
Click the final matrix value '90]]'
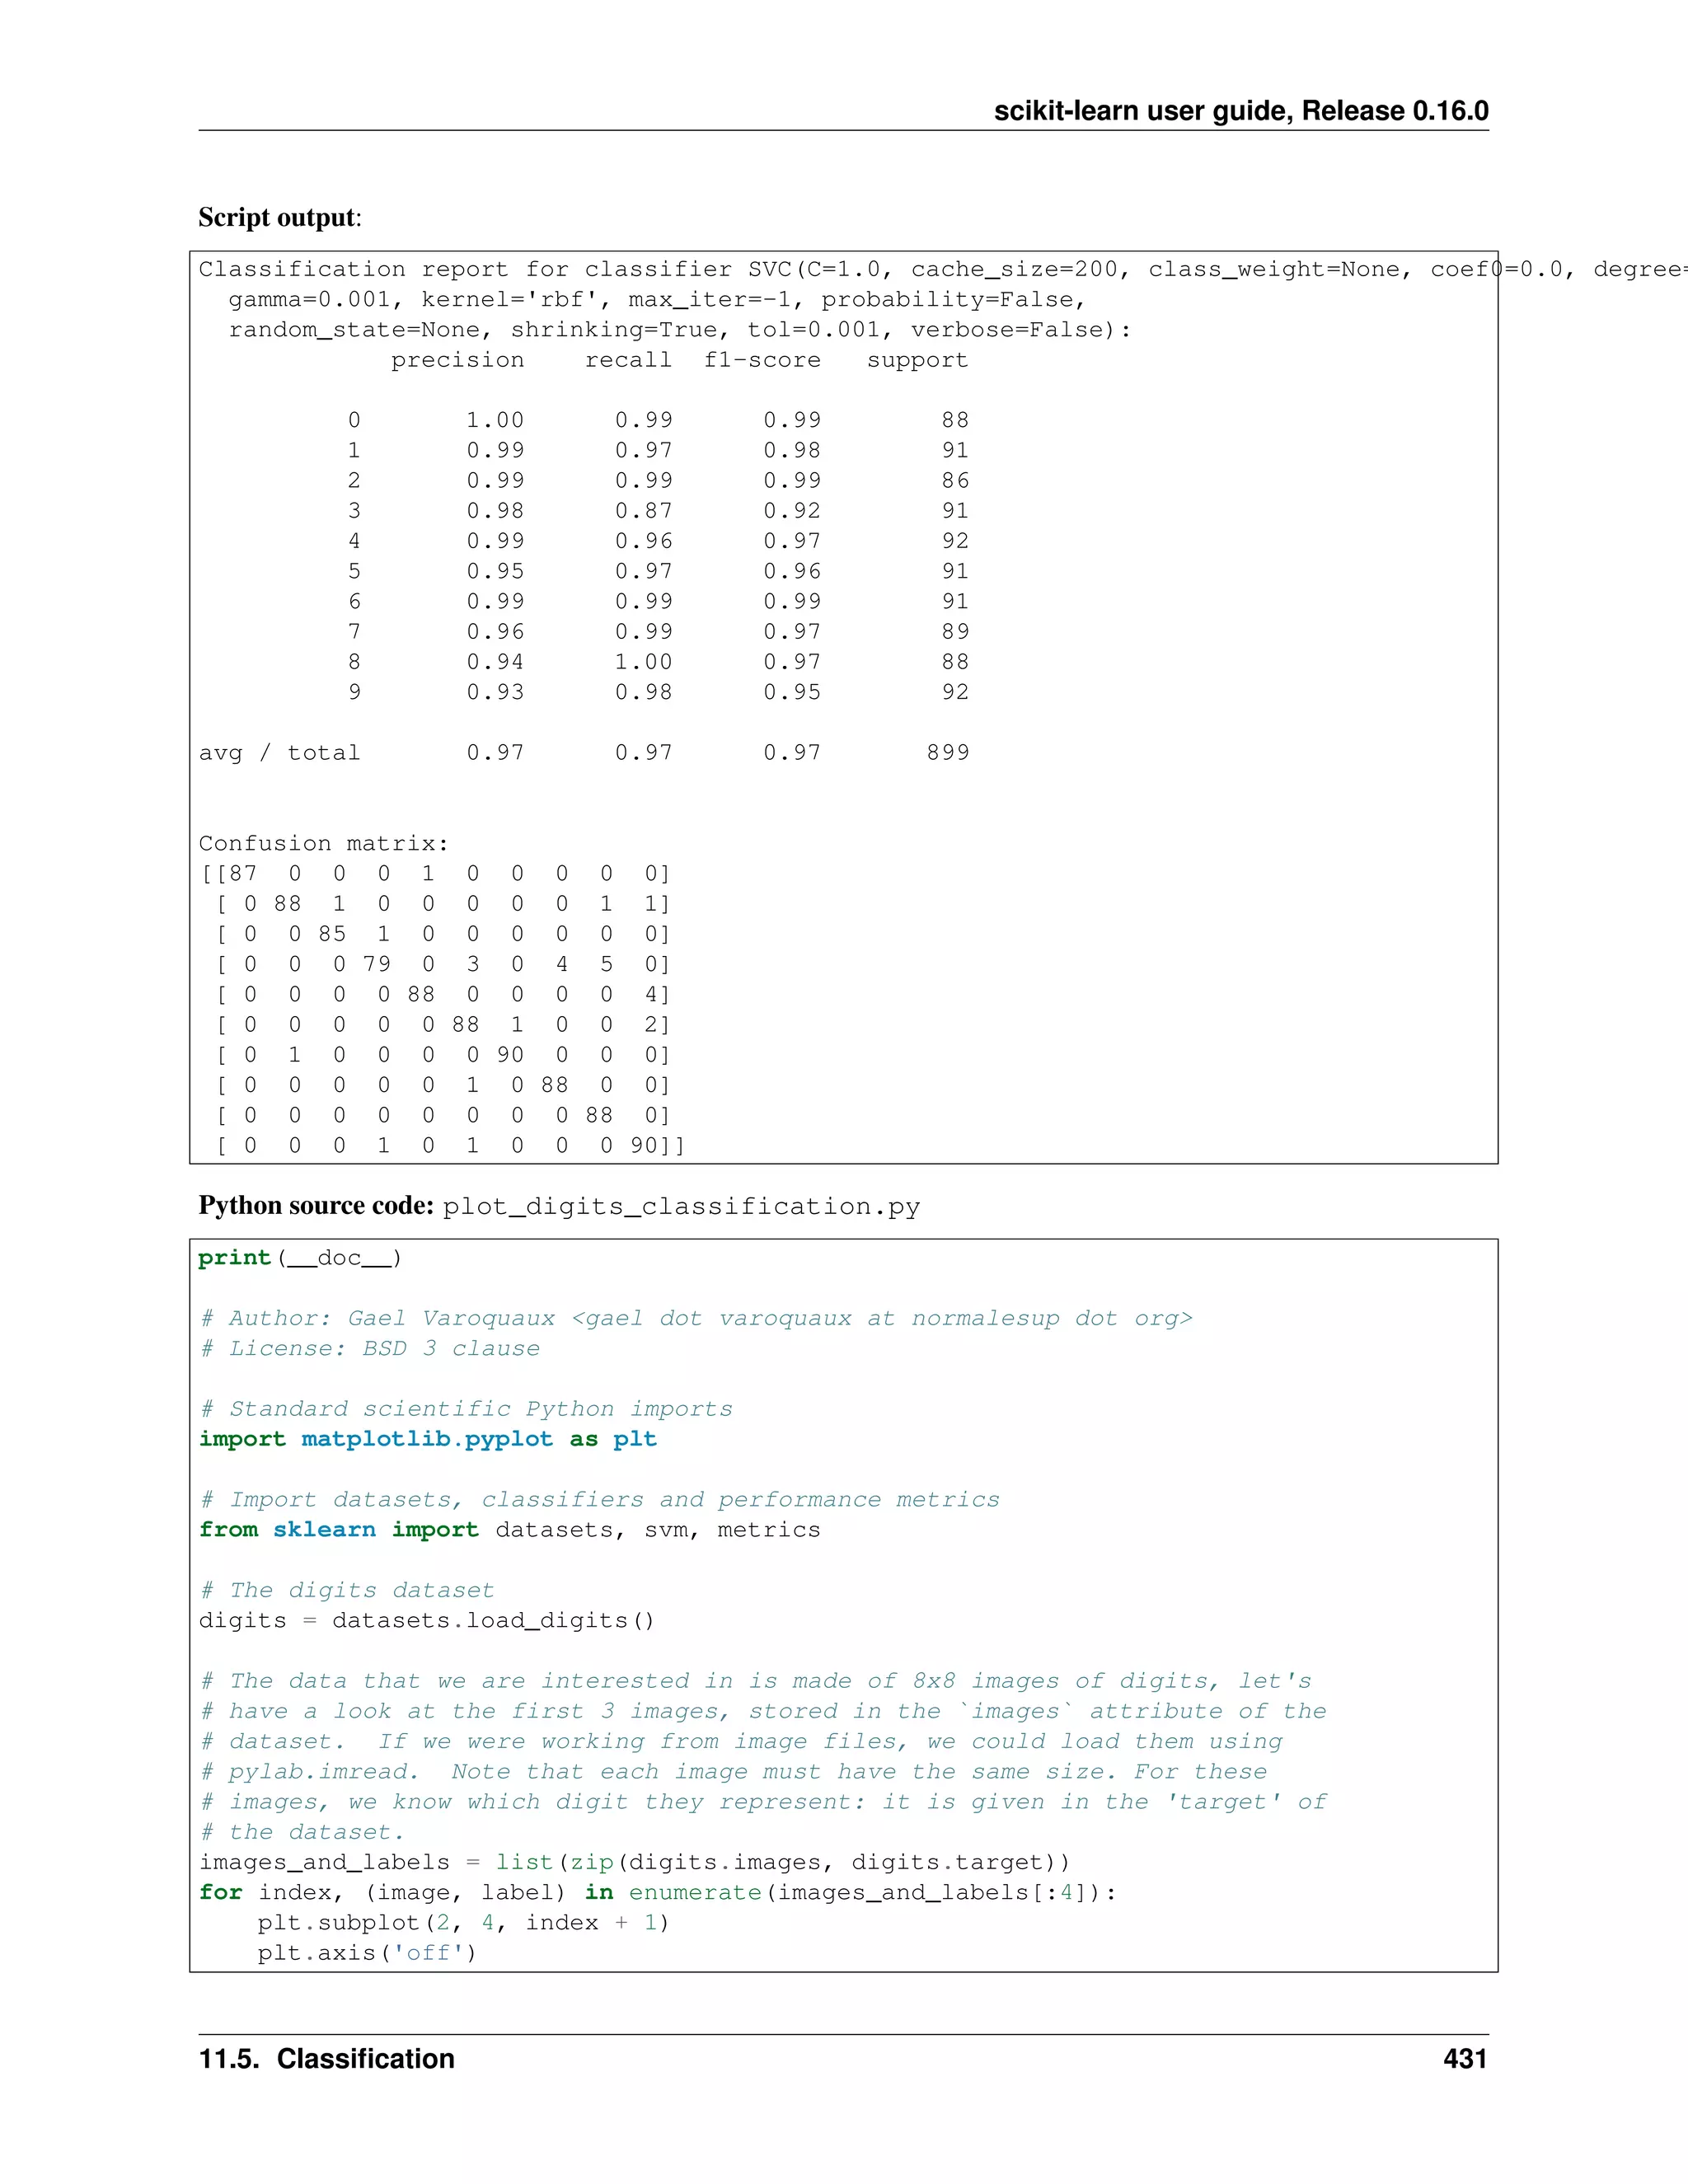(657, 1145)
